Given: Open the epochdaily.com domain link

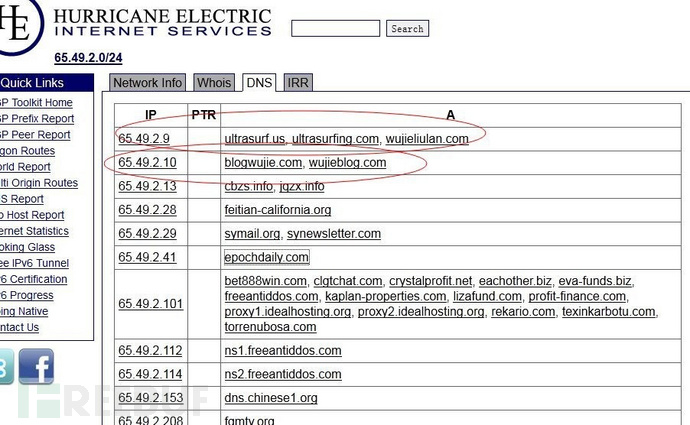Looking at the screenshot, I should (267, 257).
